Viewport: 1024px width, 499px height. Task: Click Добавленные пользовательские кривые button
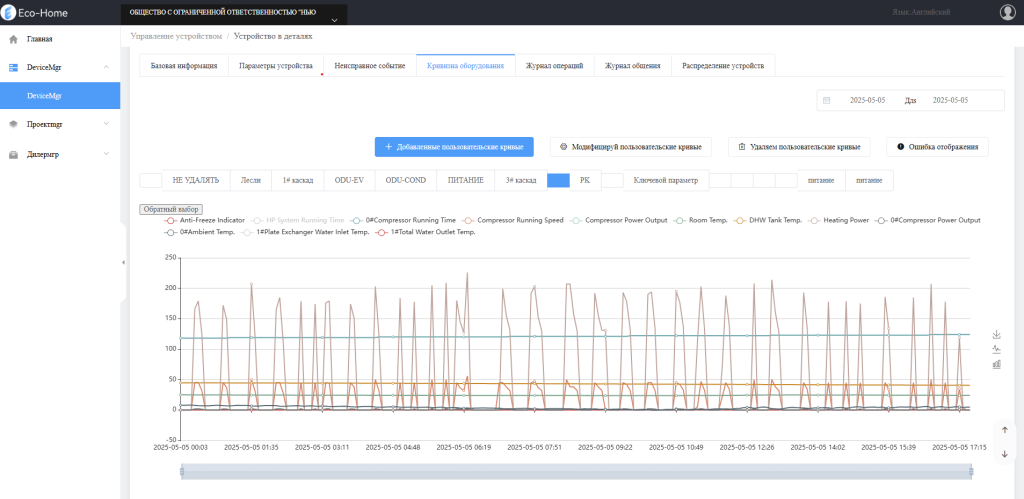pos(454,147)
